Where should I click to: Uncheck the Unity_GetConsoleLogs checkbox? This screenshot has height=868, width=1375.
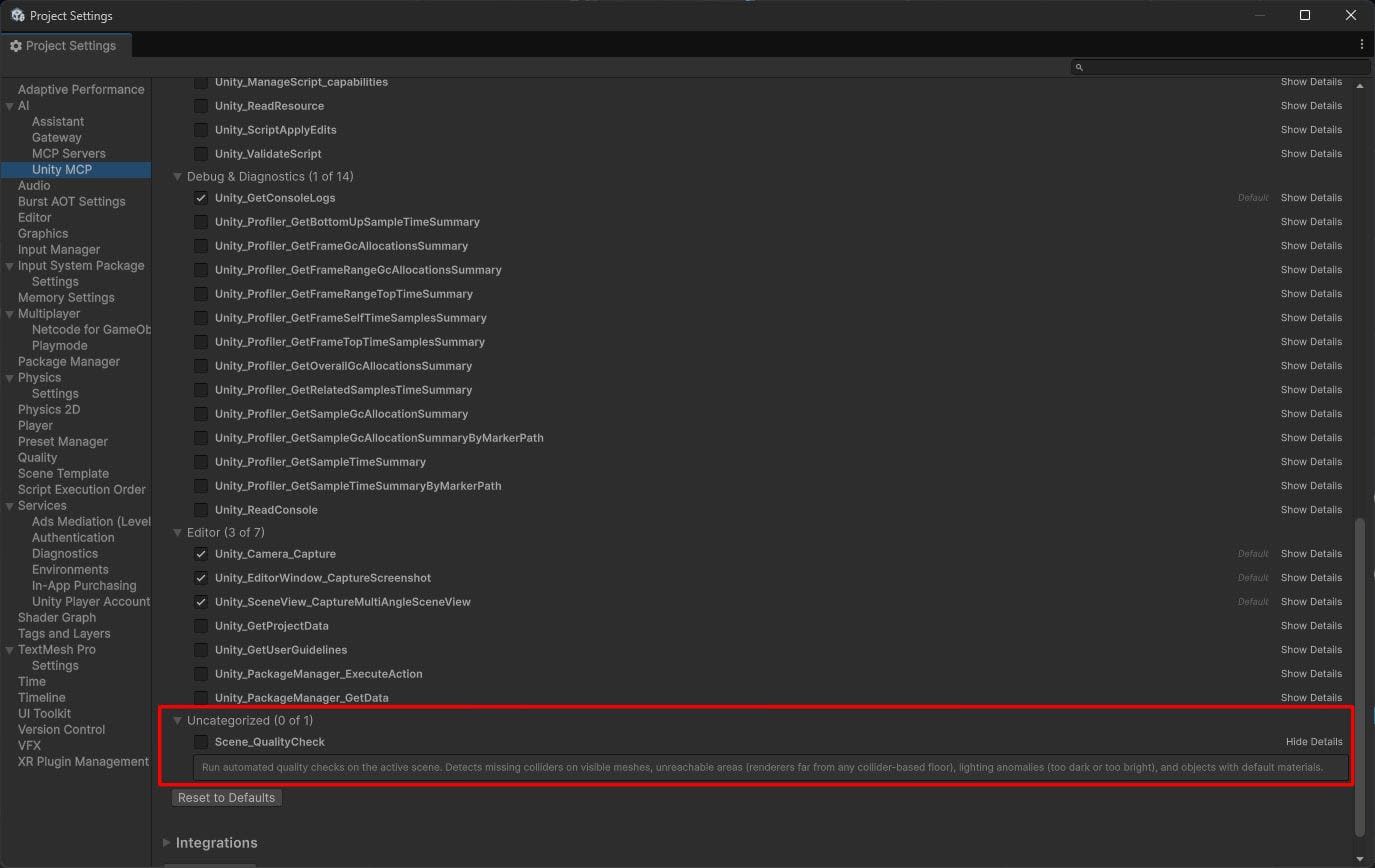(201, 198)
